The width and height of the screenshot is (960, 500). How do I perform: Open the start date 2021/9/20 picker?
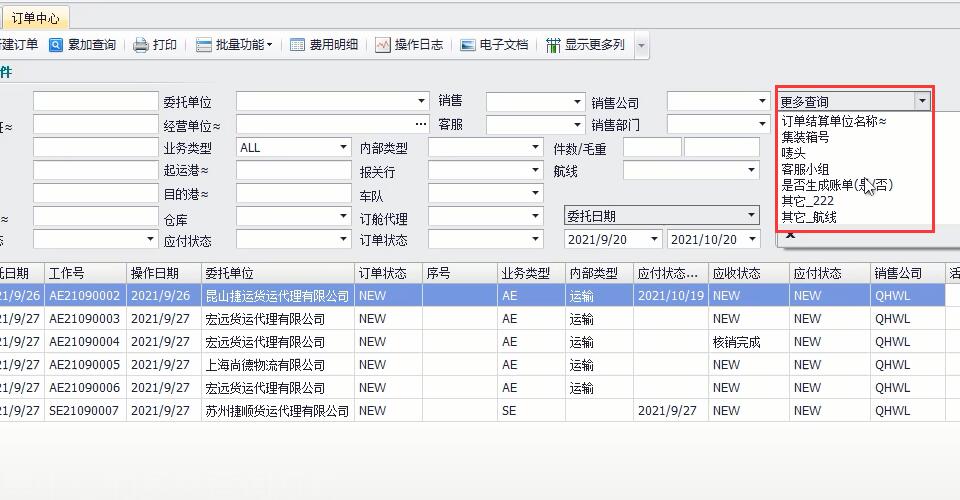(x=654, y=240)
